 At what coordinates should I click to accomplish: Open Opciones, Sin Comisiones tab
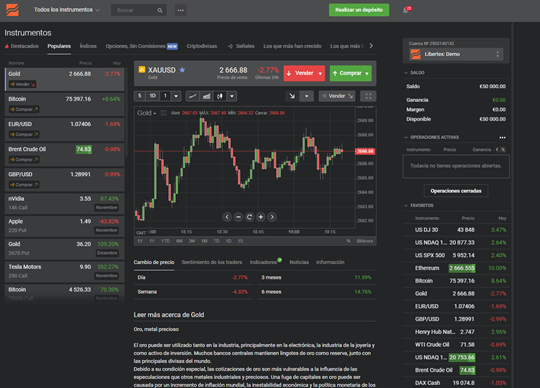[142, 46]
